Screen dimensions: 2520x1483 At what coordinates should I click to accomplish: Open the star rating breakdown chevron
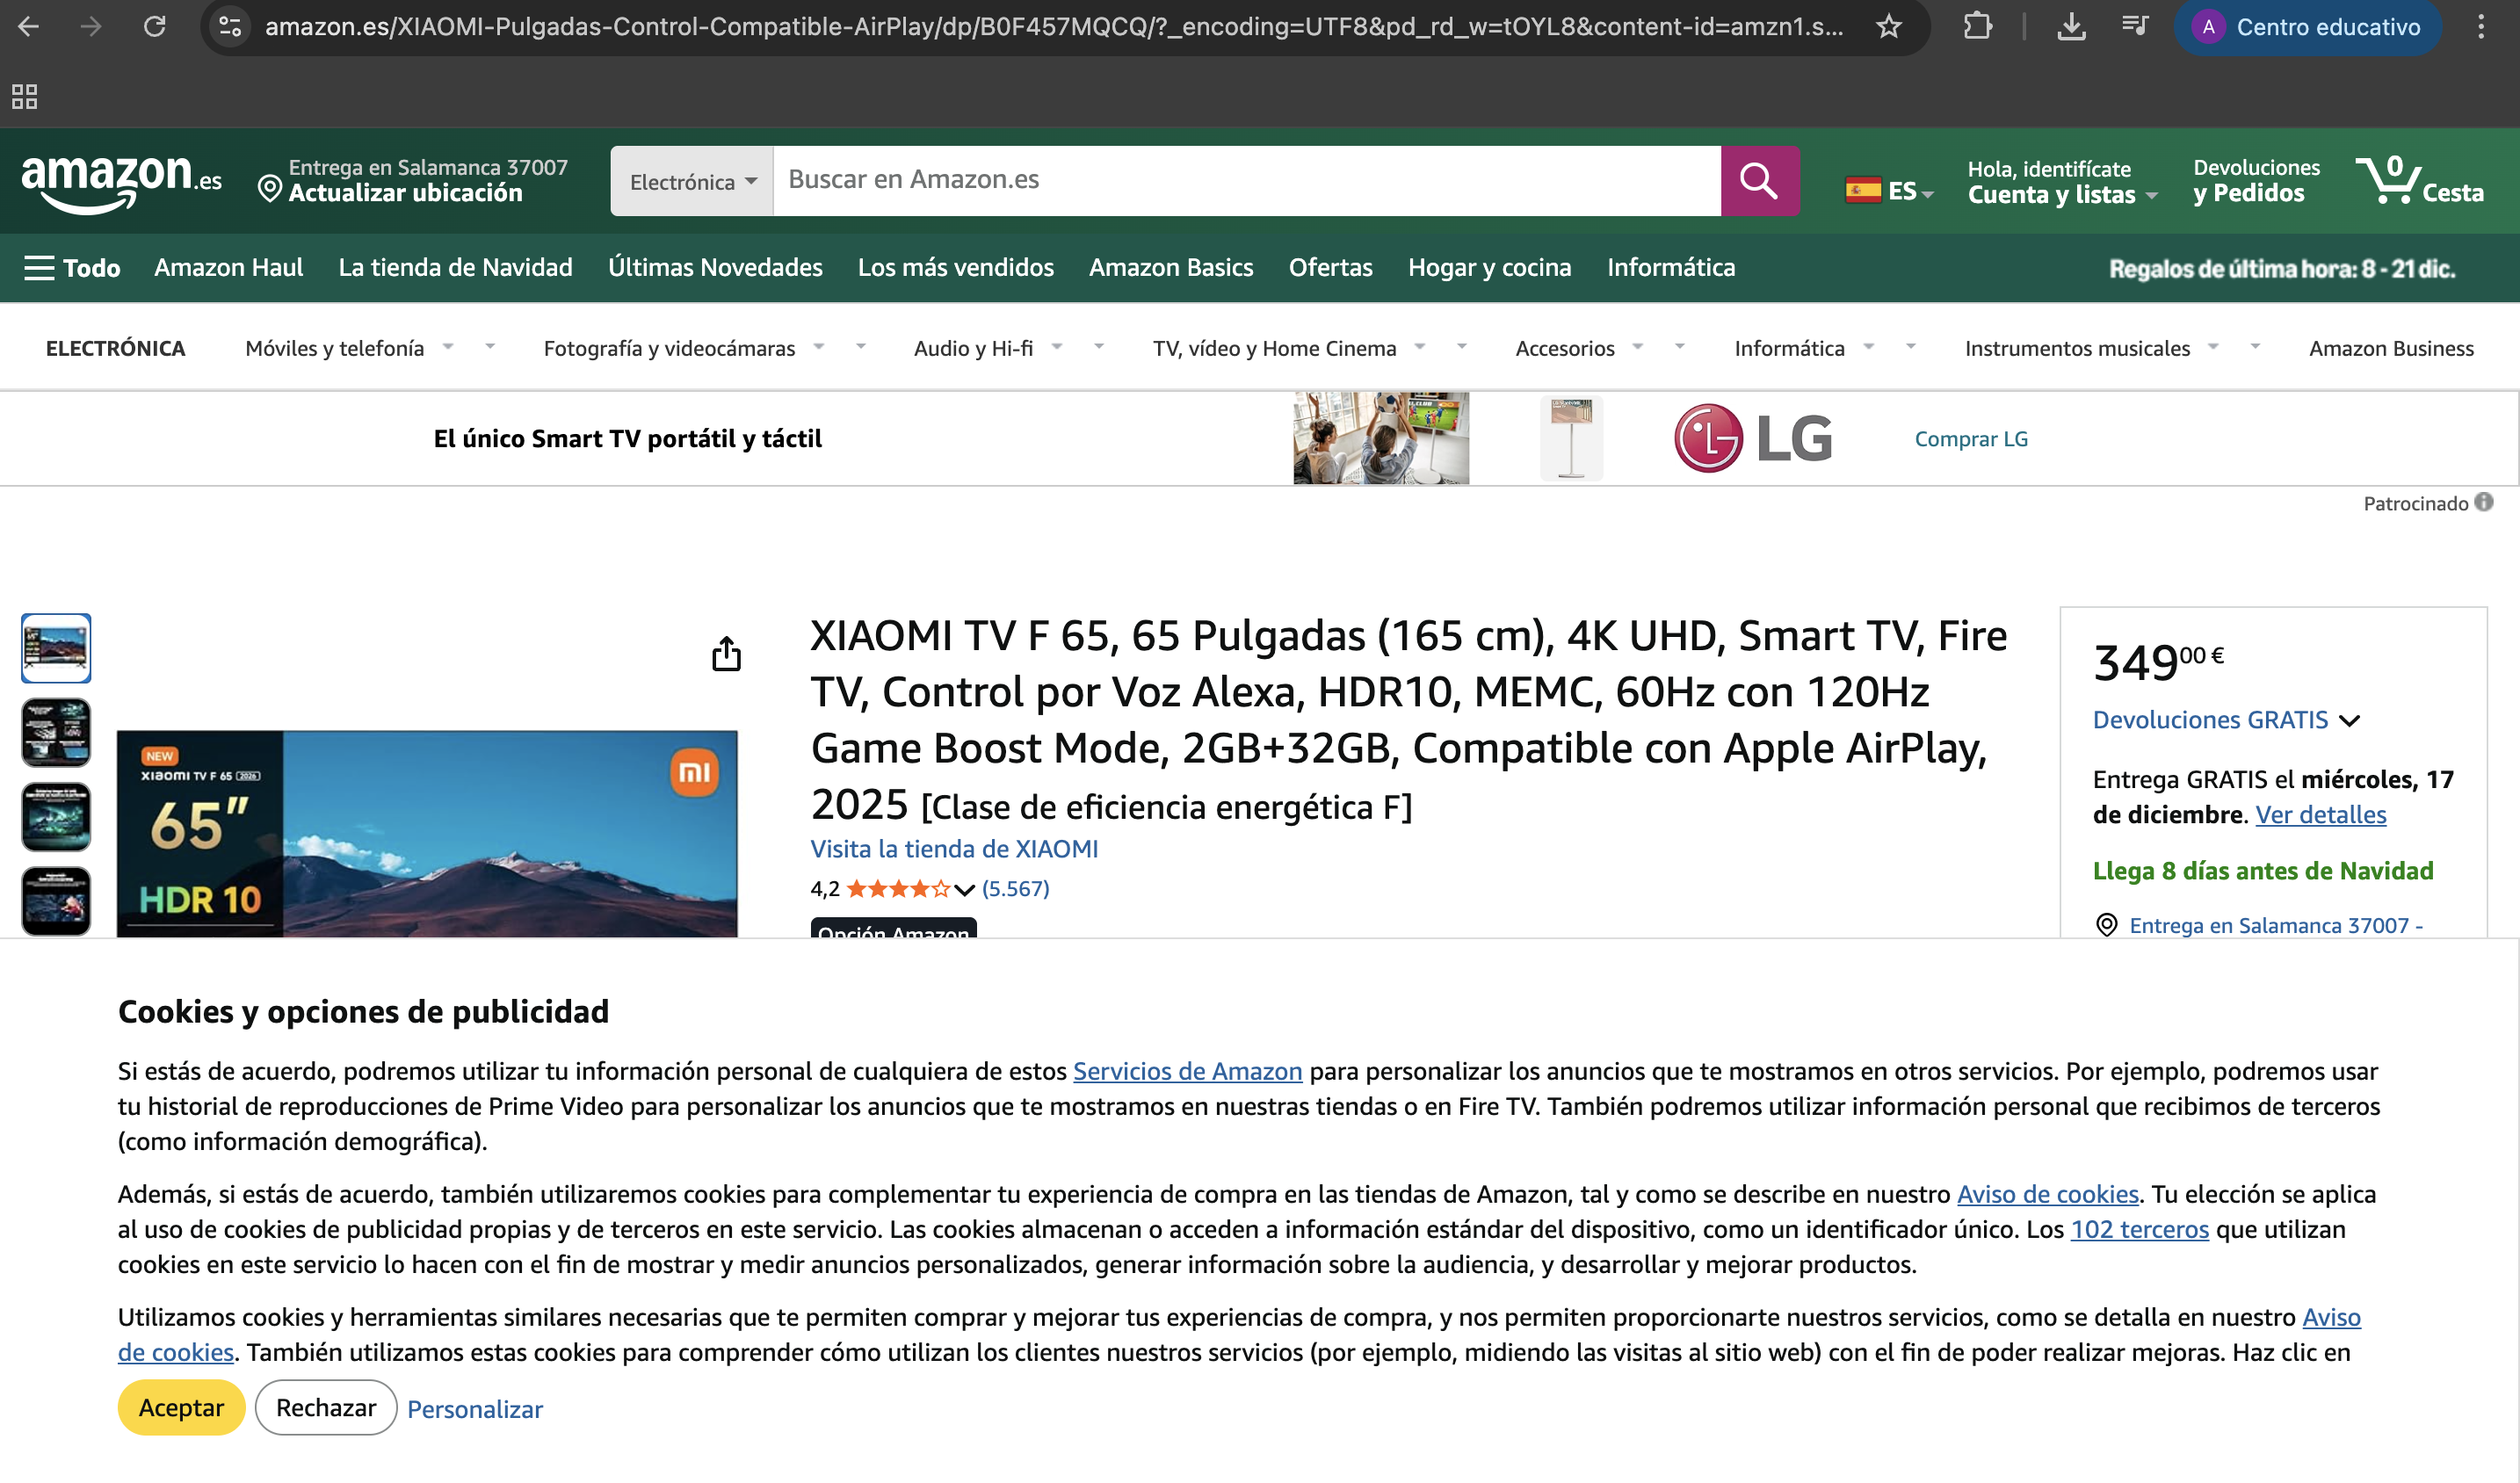pyautogui.click(x=964, y=889)
